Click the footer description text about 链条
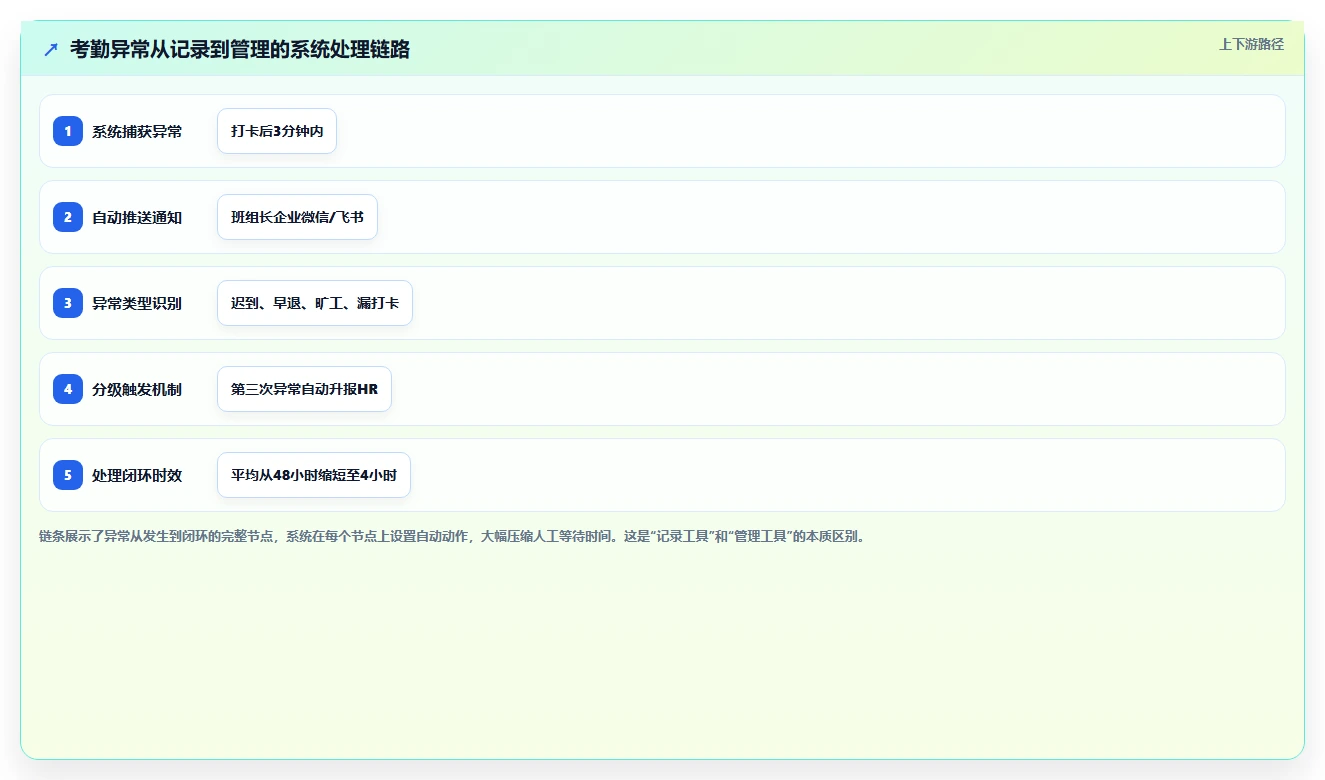 (452, 536)
